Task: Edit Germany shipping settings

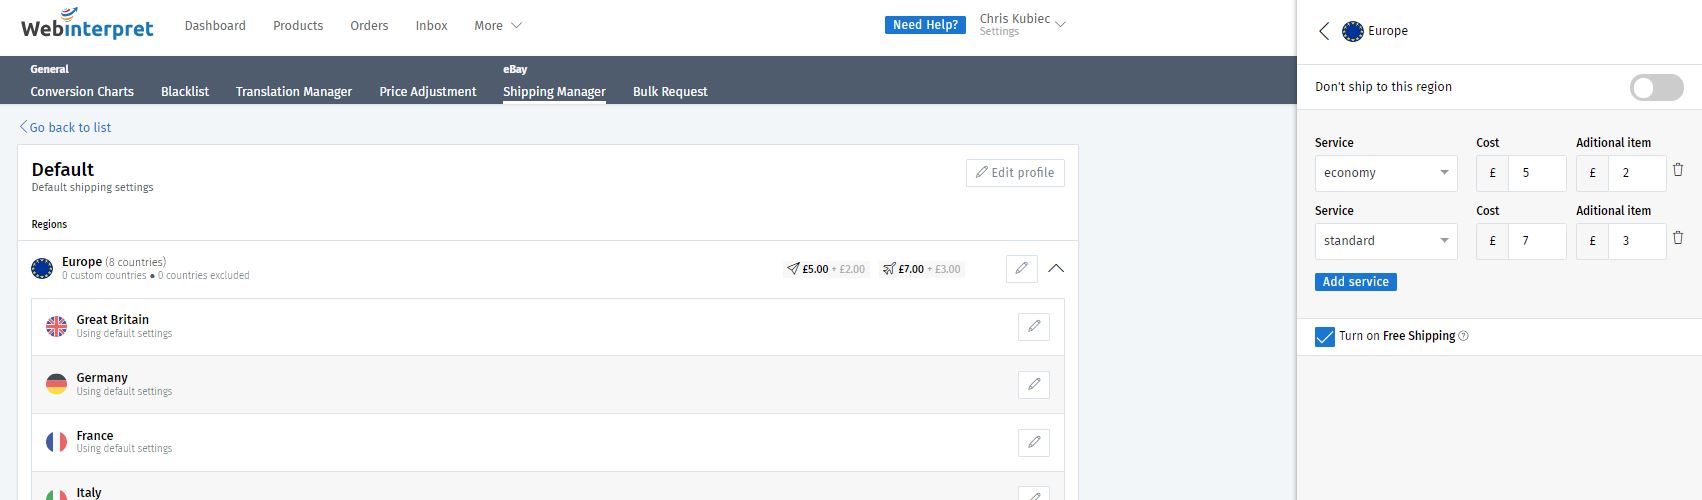Action: pos(1034,384)
